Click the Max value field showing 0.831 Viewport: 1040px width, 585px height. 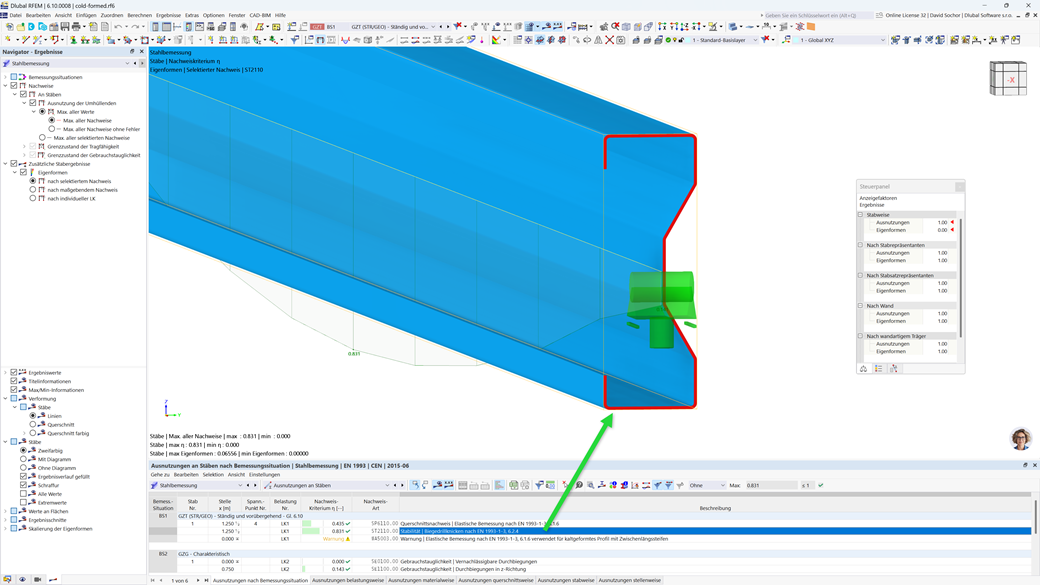coord(771,486)
